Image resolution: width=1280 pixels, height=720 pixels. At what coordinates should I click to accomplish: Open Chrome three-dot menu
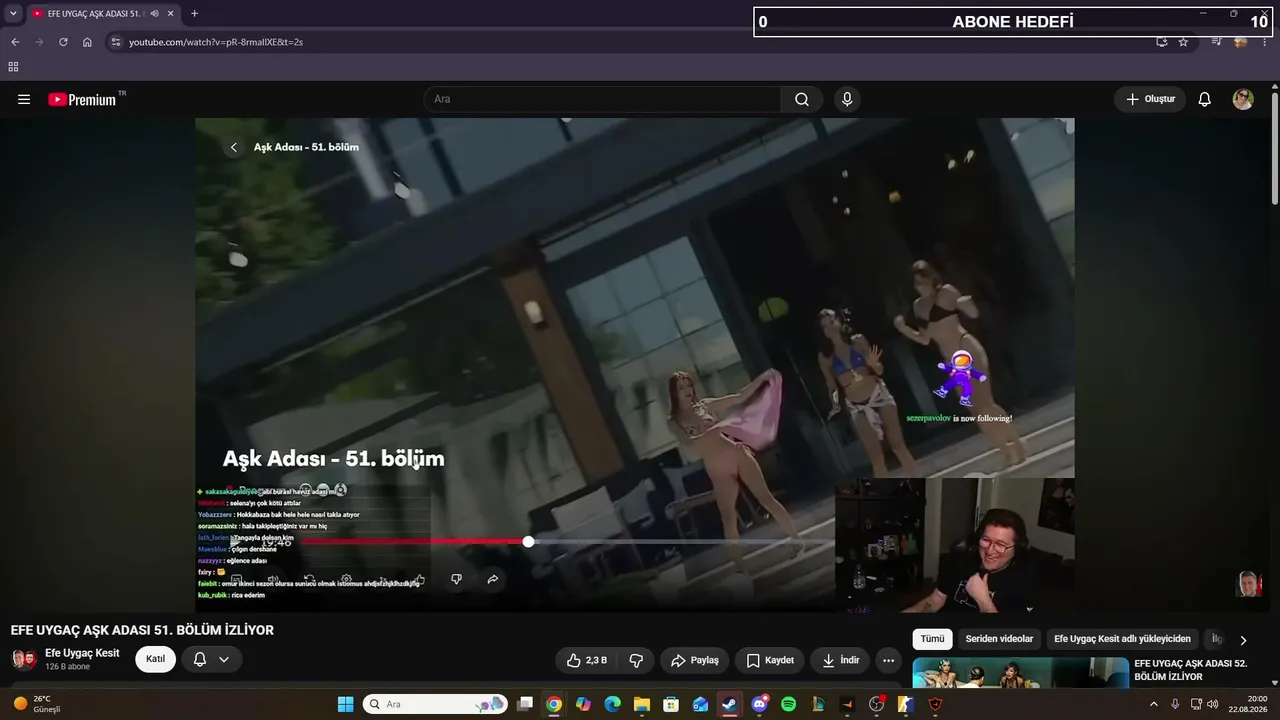pos(1265,42)
